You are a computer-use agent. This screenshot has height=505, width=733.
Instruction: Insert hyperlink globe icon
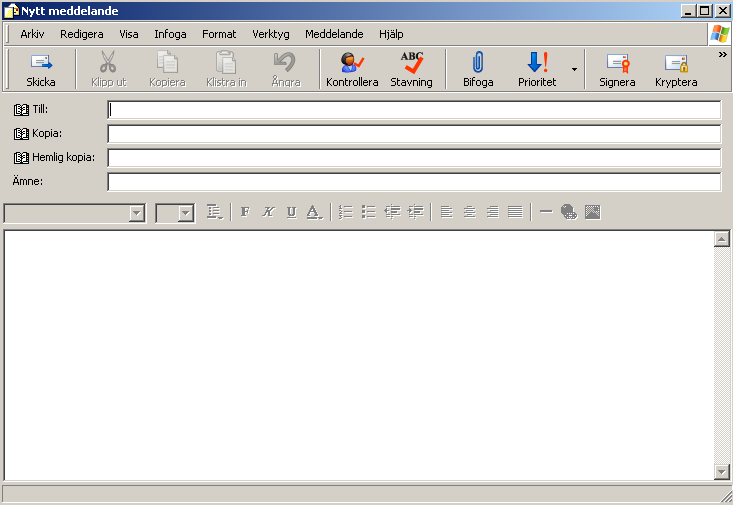tap(569, 212)
